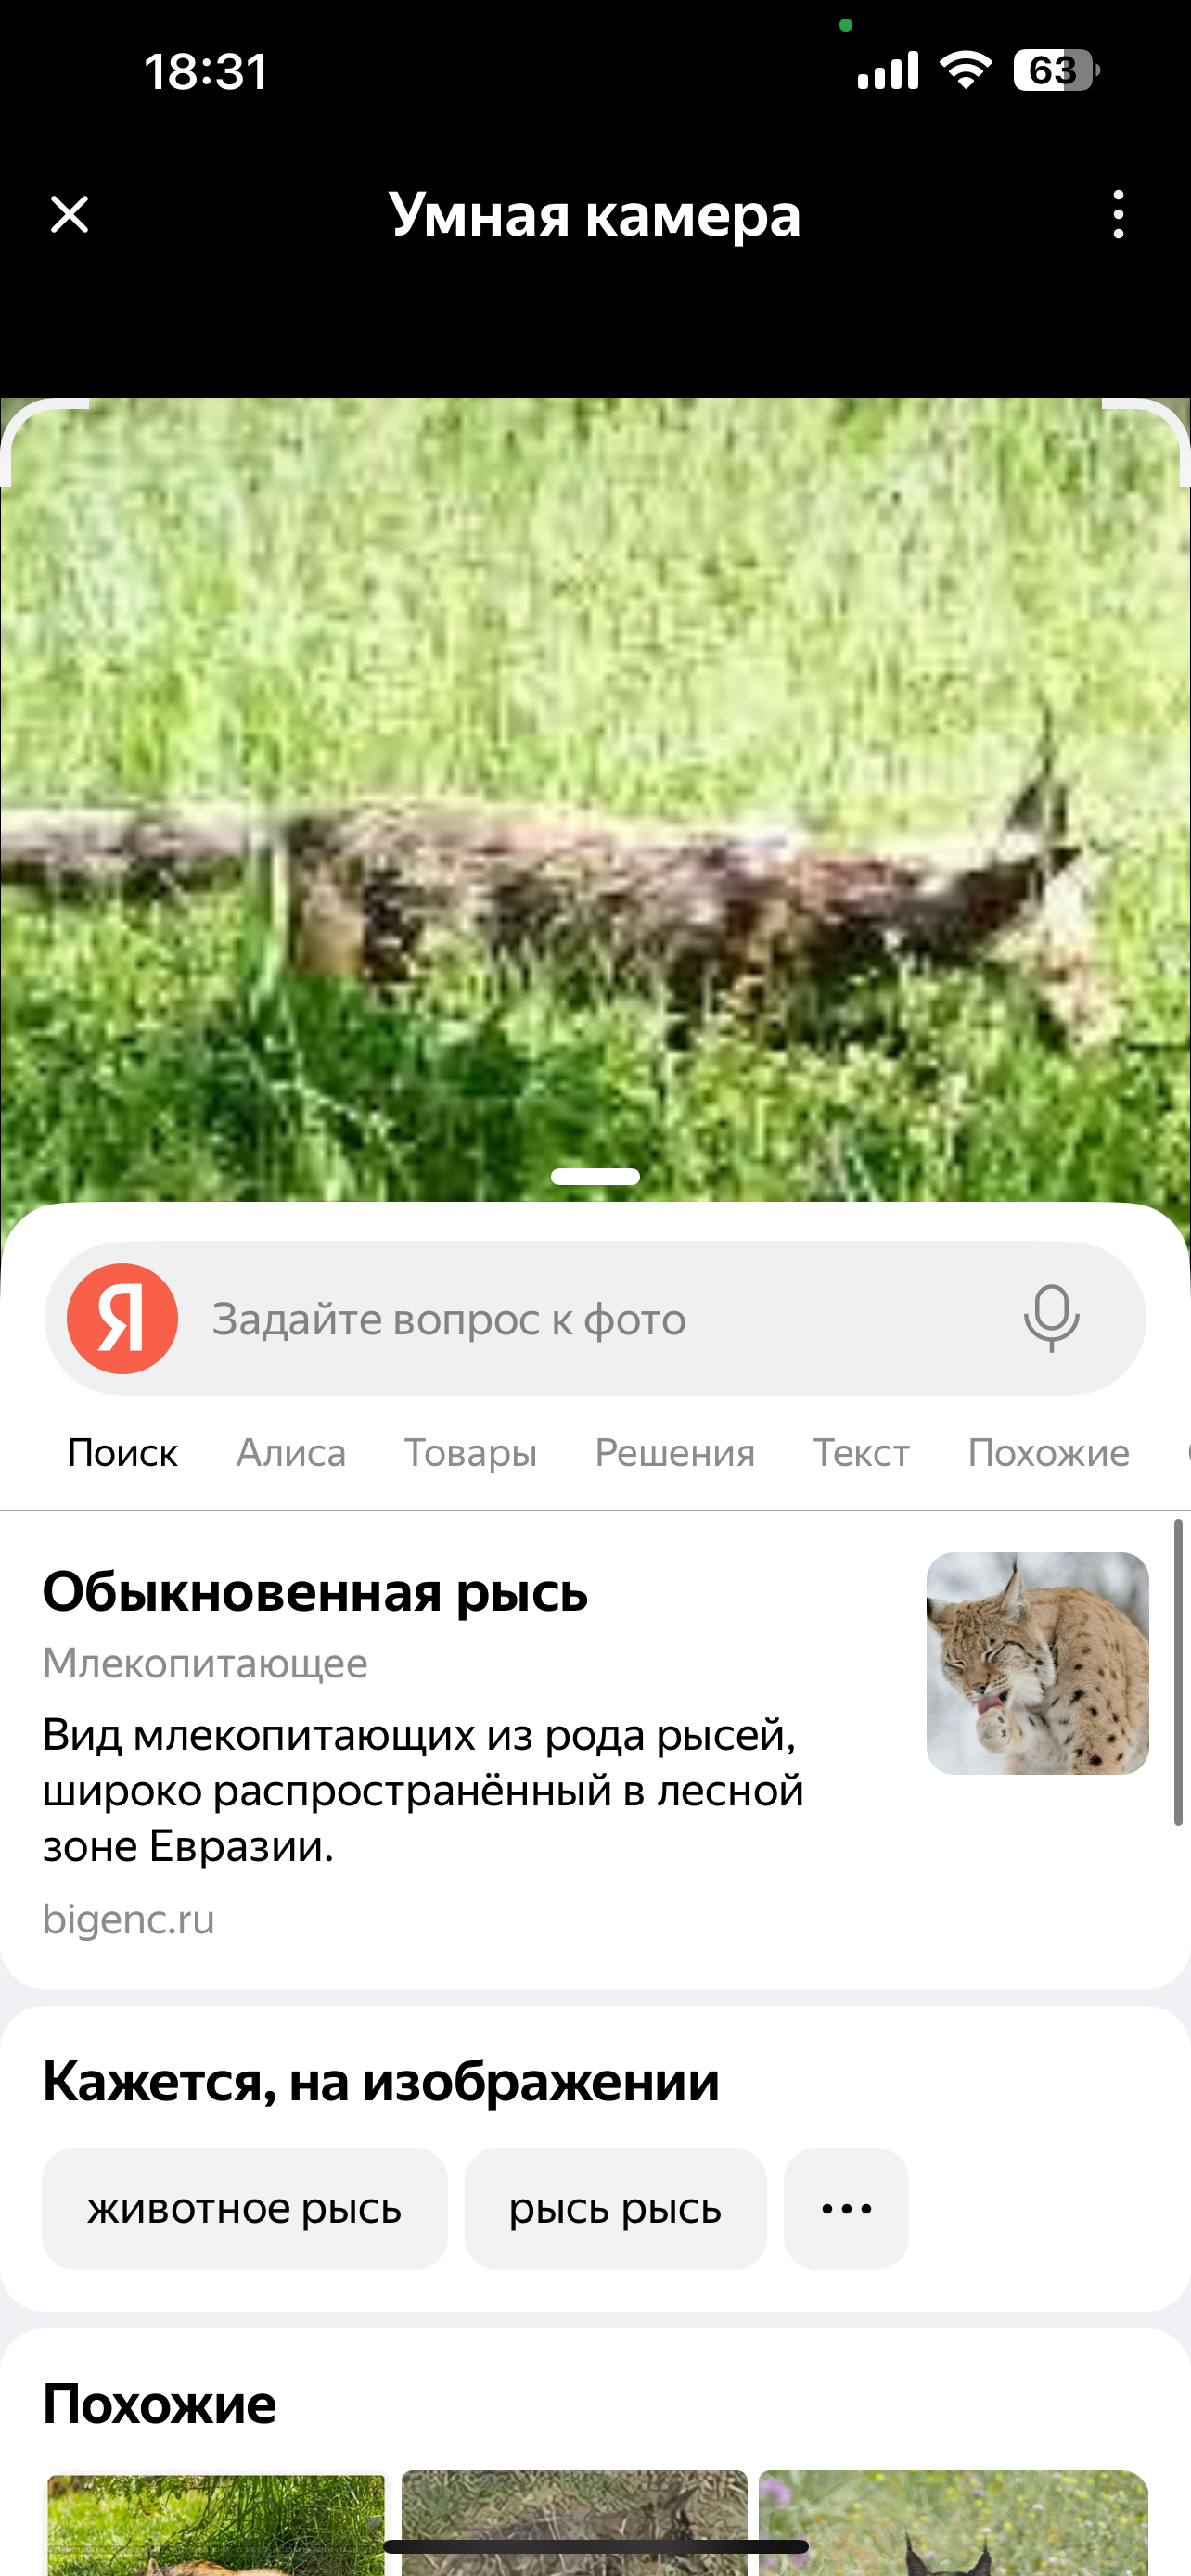Tap the cellular signal bars
The height and width of the screenshot is (2576, 1191).
888,71
